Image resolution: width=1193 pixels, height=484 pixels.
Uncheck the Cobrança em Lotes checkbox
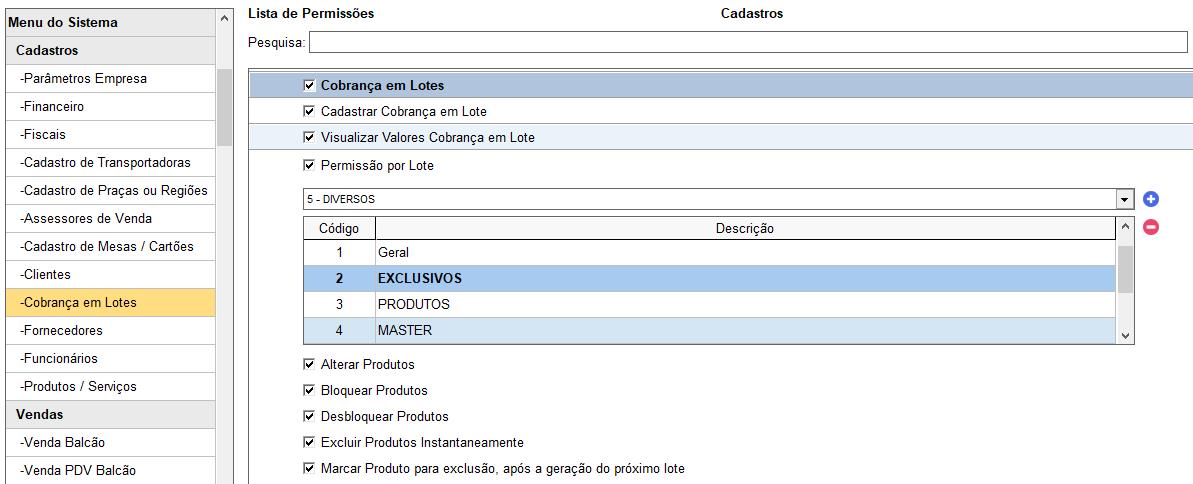(309, 85)
